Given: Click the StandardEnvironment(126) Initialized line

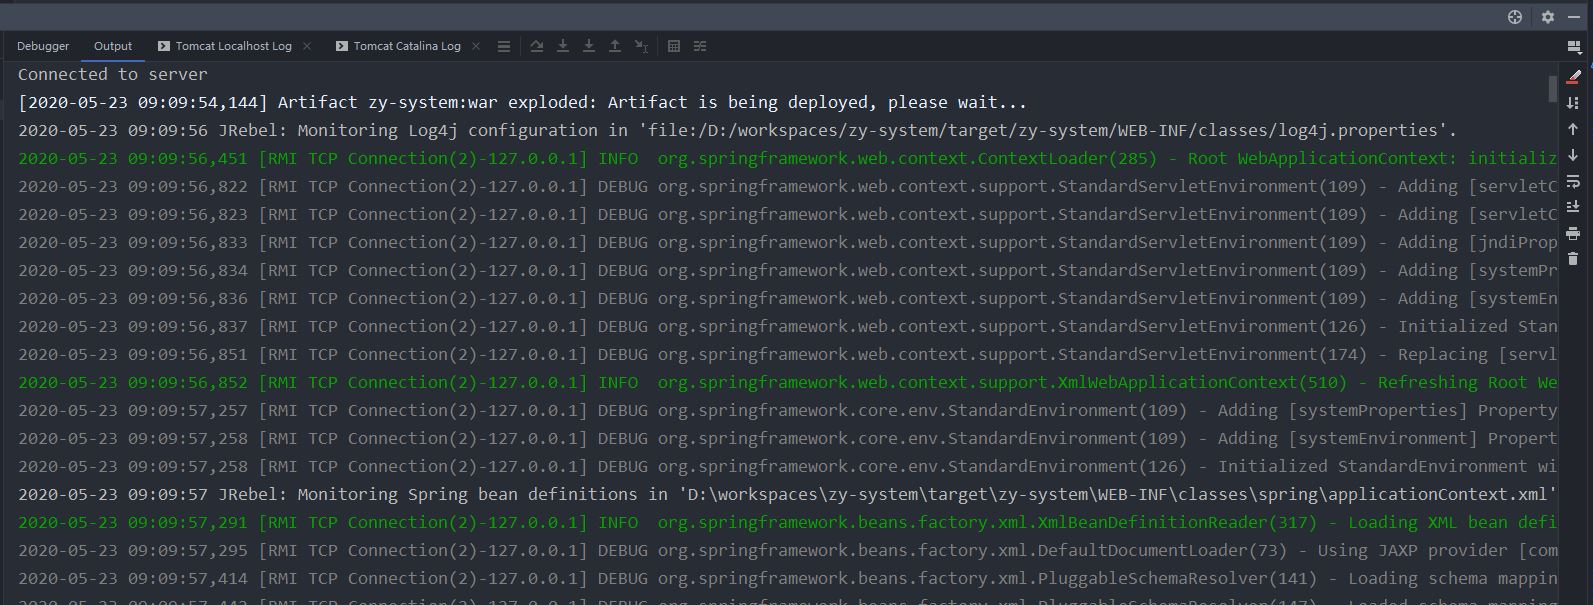Looking at the screenshot, I should coord(787,466).
